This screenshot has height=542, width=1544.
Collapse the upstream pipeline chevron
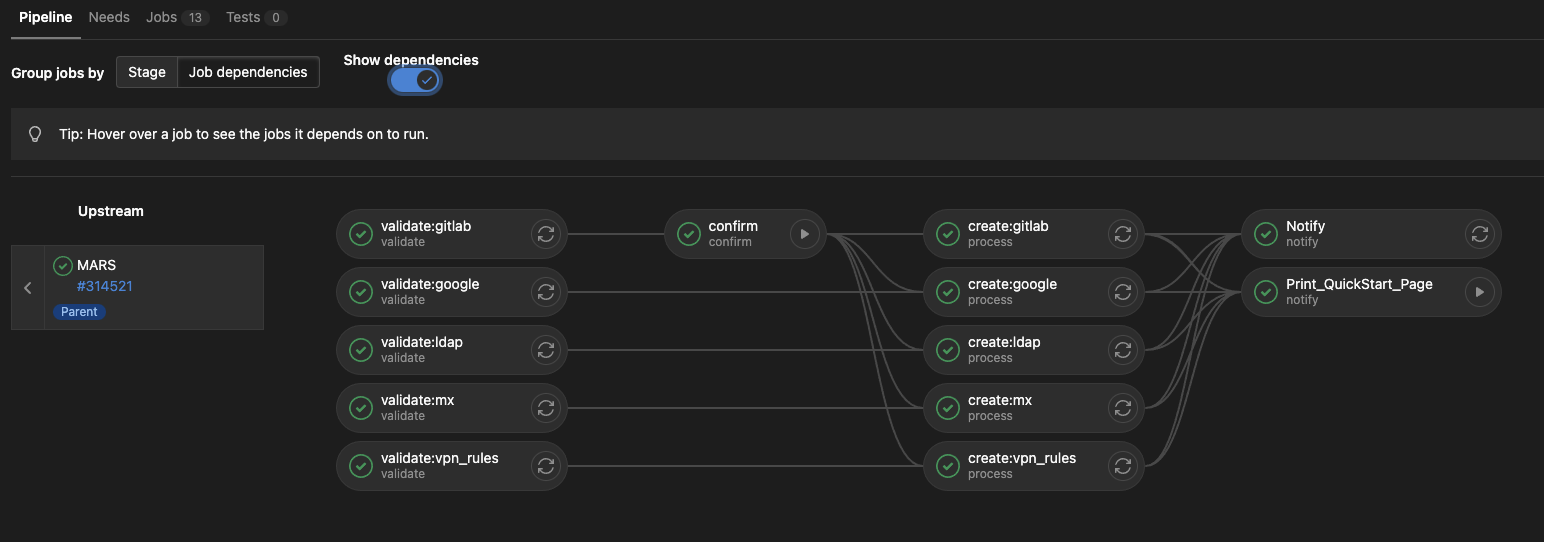click(28, 288)
